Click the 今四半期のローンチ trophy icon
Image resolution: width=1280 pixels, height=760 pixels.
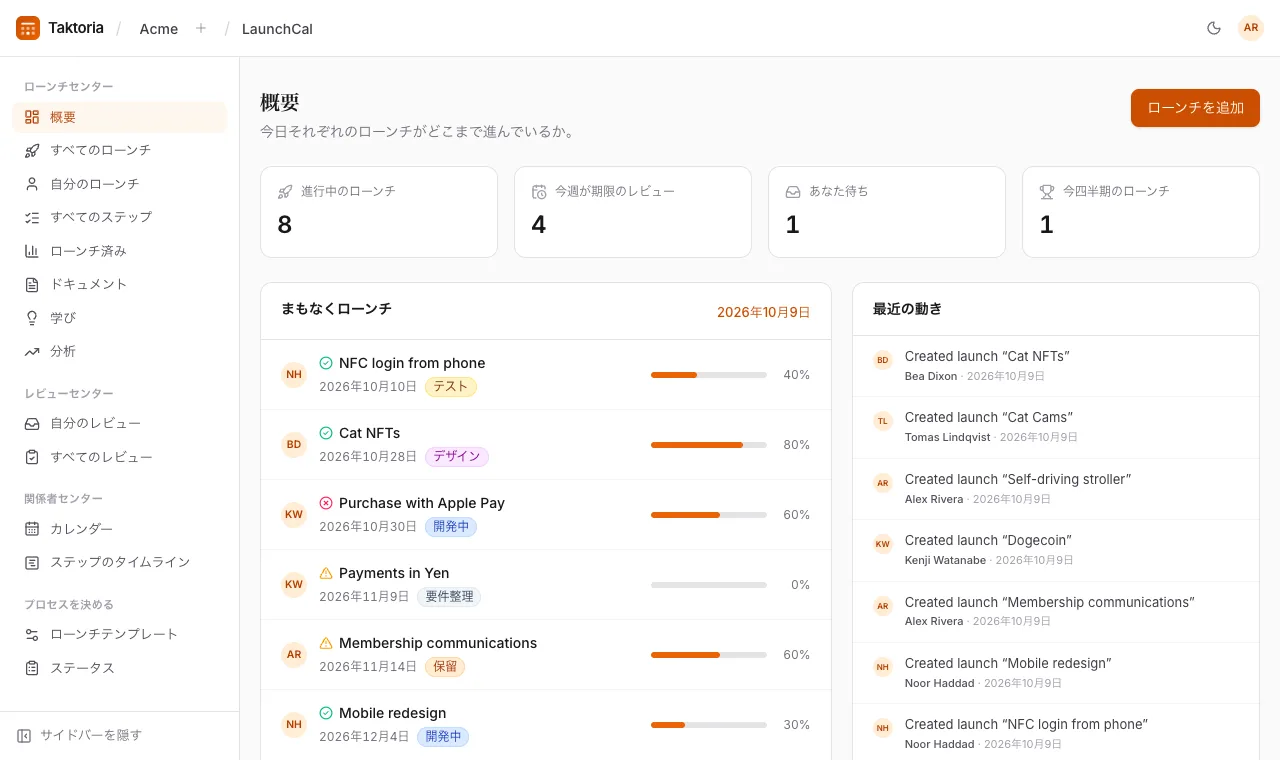pos(1047,191)
